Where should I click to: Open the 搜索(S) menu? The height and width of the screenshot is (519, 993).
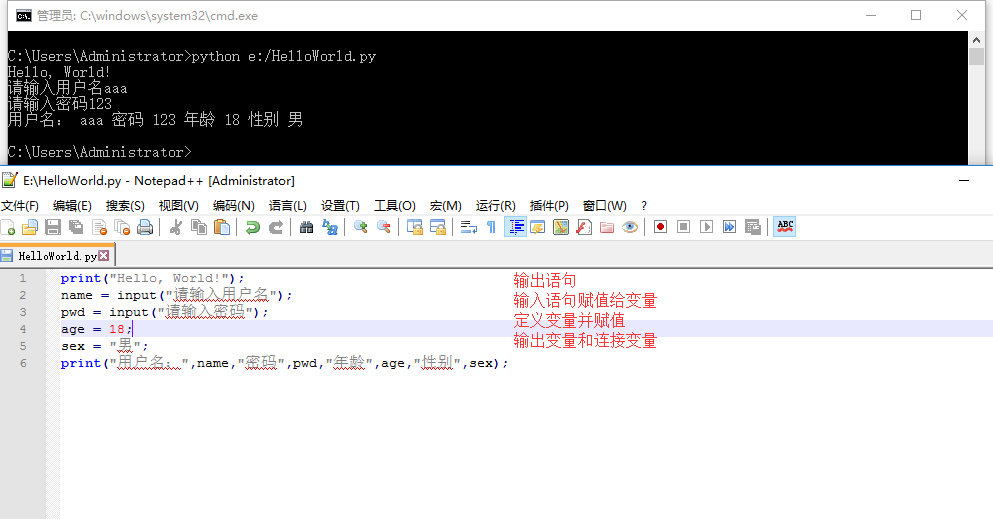click(125, 206)
